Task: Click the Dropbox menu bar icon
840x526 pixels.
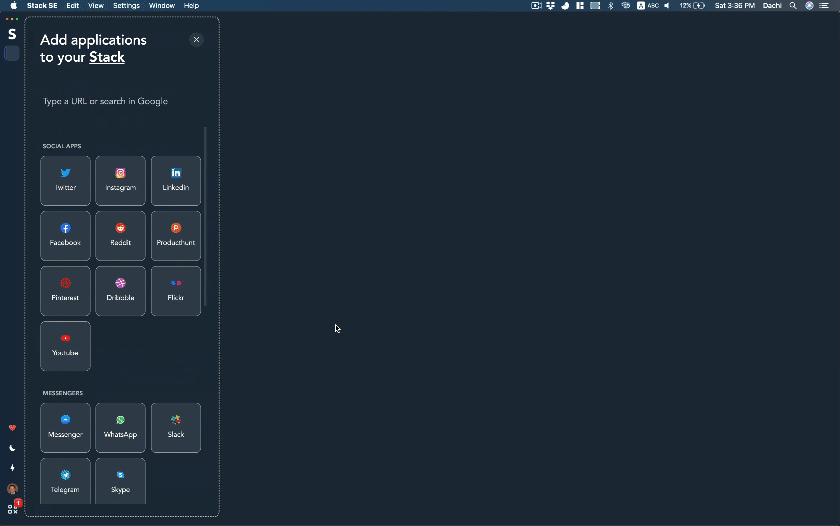Action: pyautogui.click(x=550, y=5)
